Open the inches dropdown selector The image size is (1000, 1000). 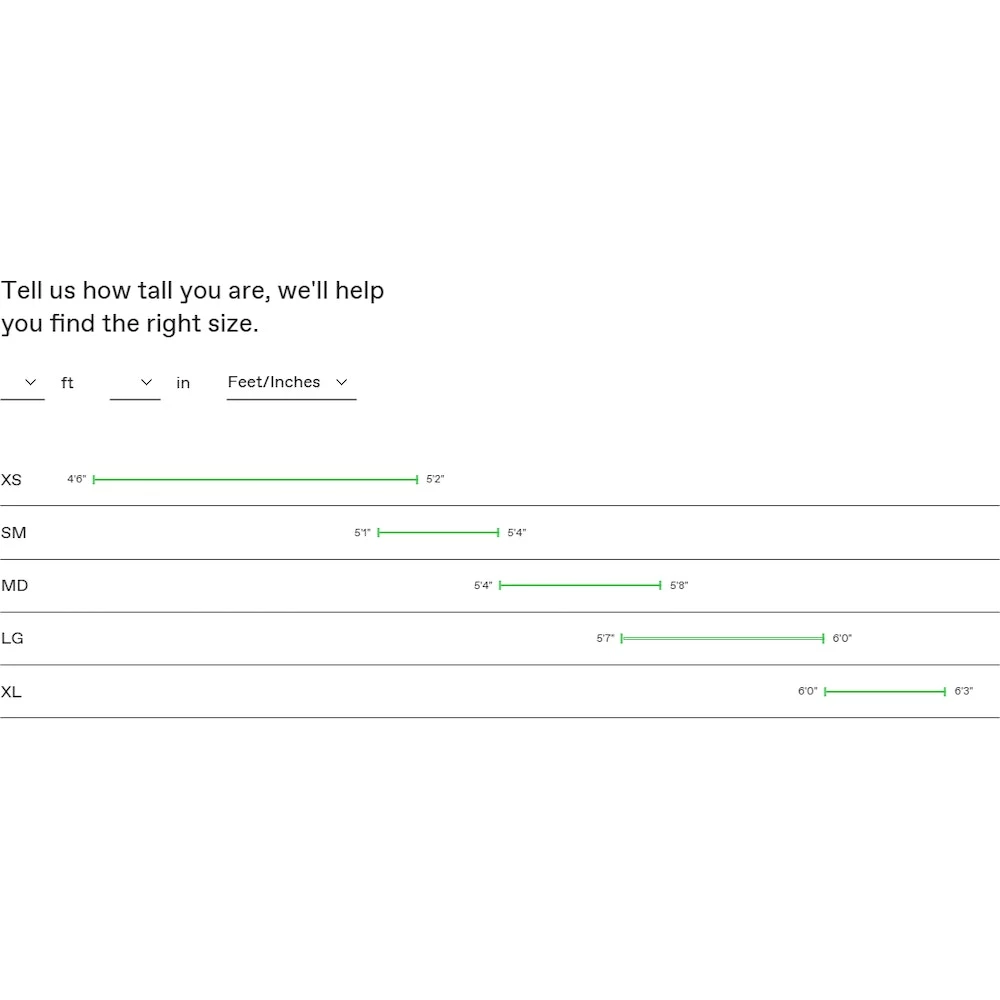click(135, 383)
